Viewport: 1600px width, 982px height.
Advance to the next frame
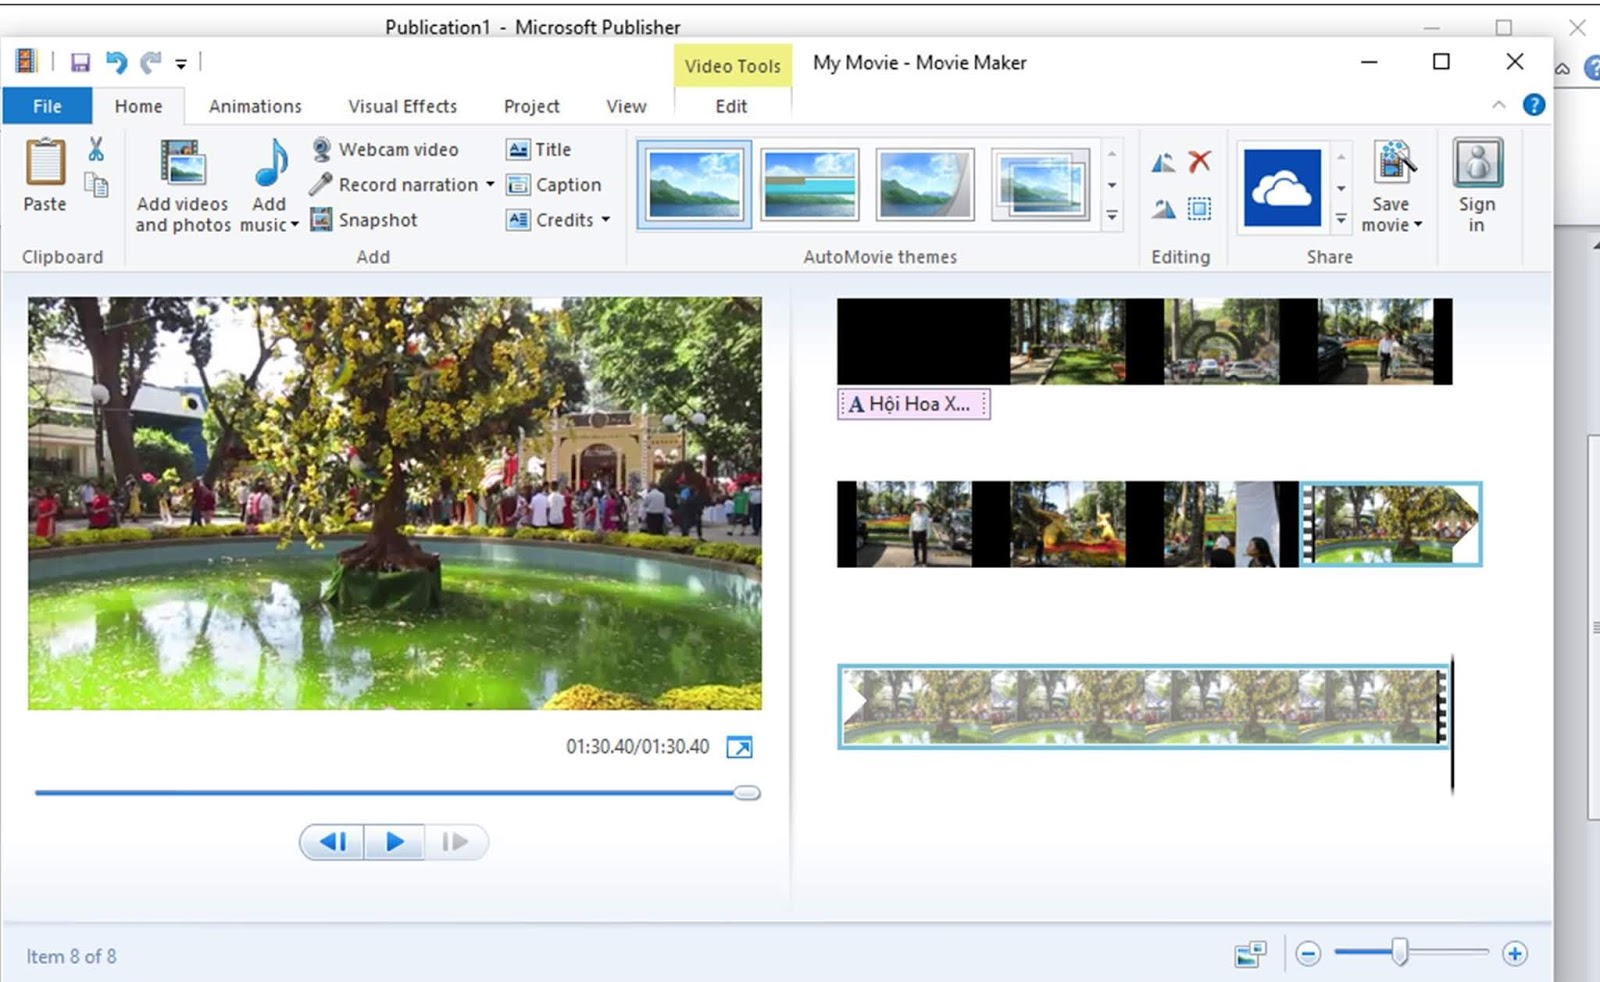[x=455, y=842]
